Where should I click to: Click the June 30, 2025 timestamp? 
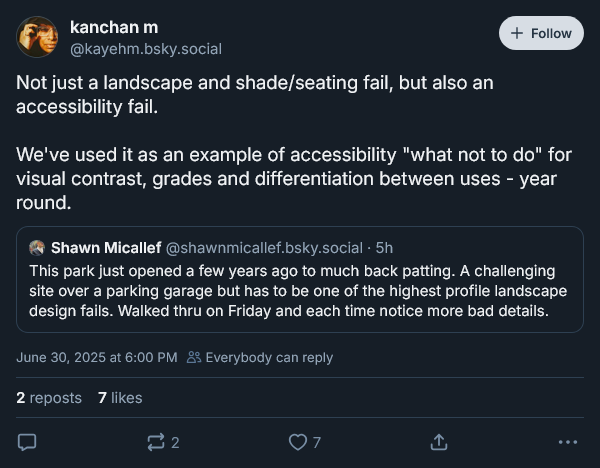(97, 357)
